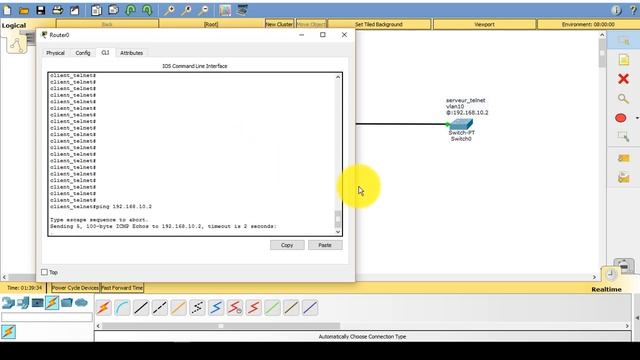Open the CLI tab

coord(105,53)
